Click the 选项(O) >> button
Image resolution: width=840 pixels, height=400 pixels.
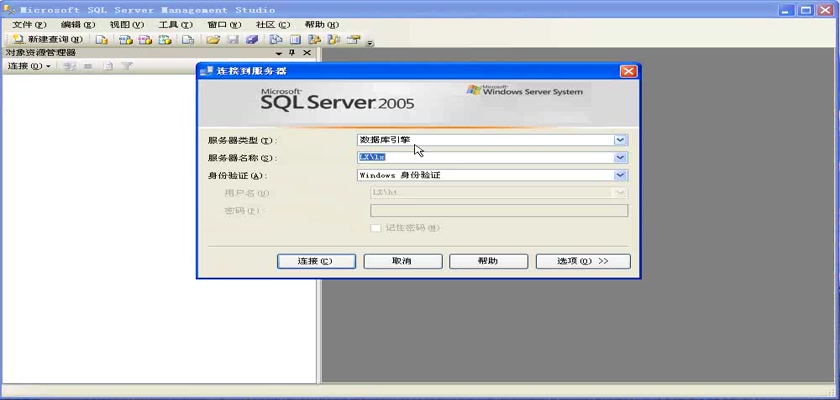[x=583, y=261]
